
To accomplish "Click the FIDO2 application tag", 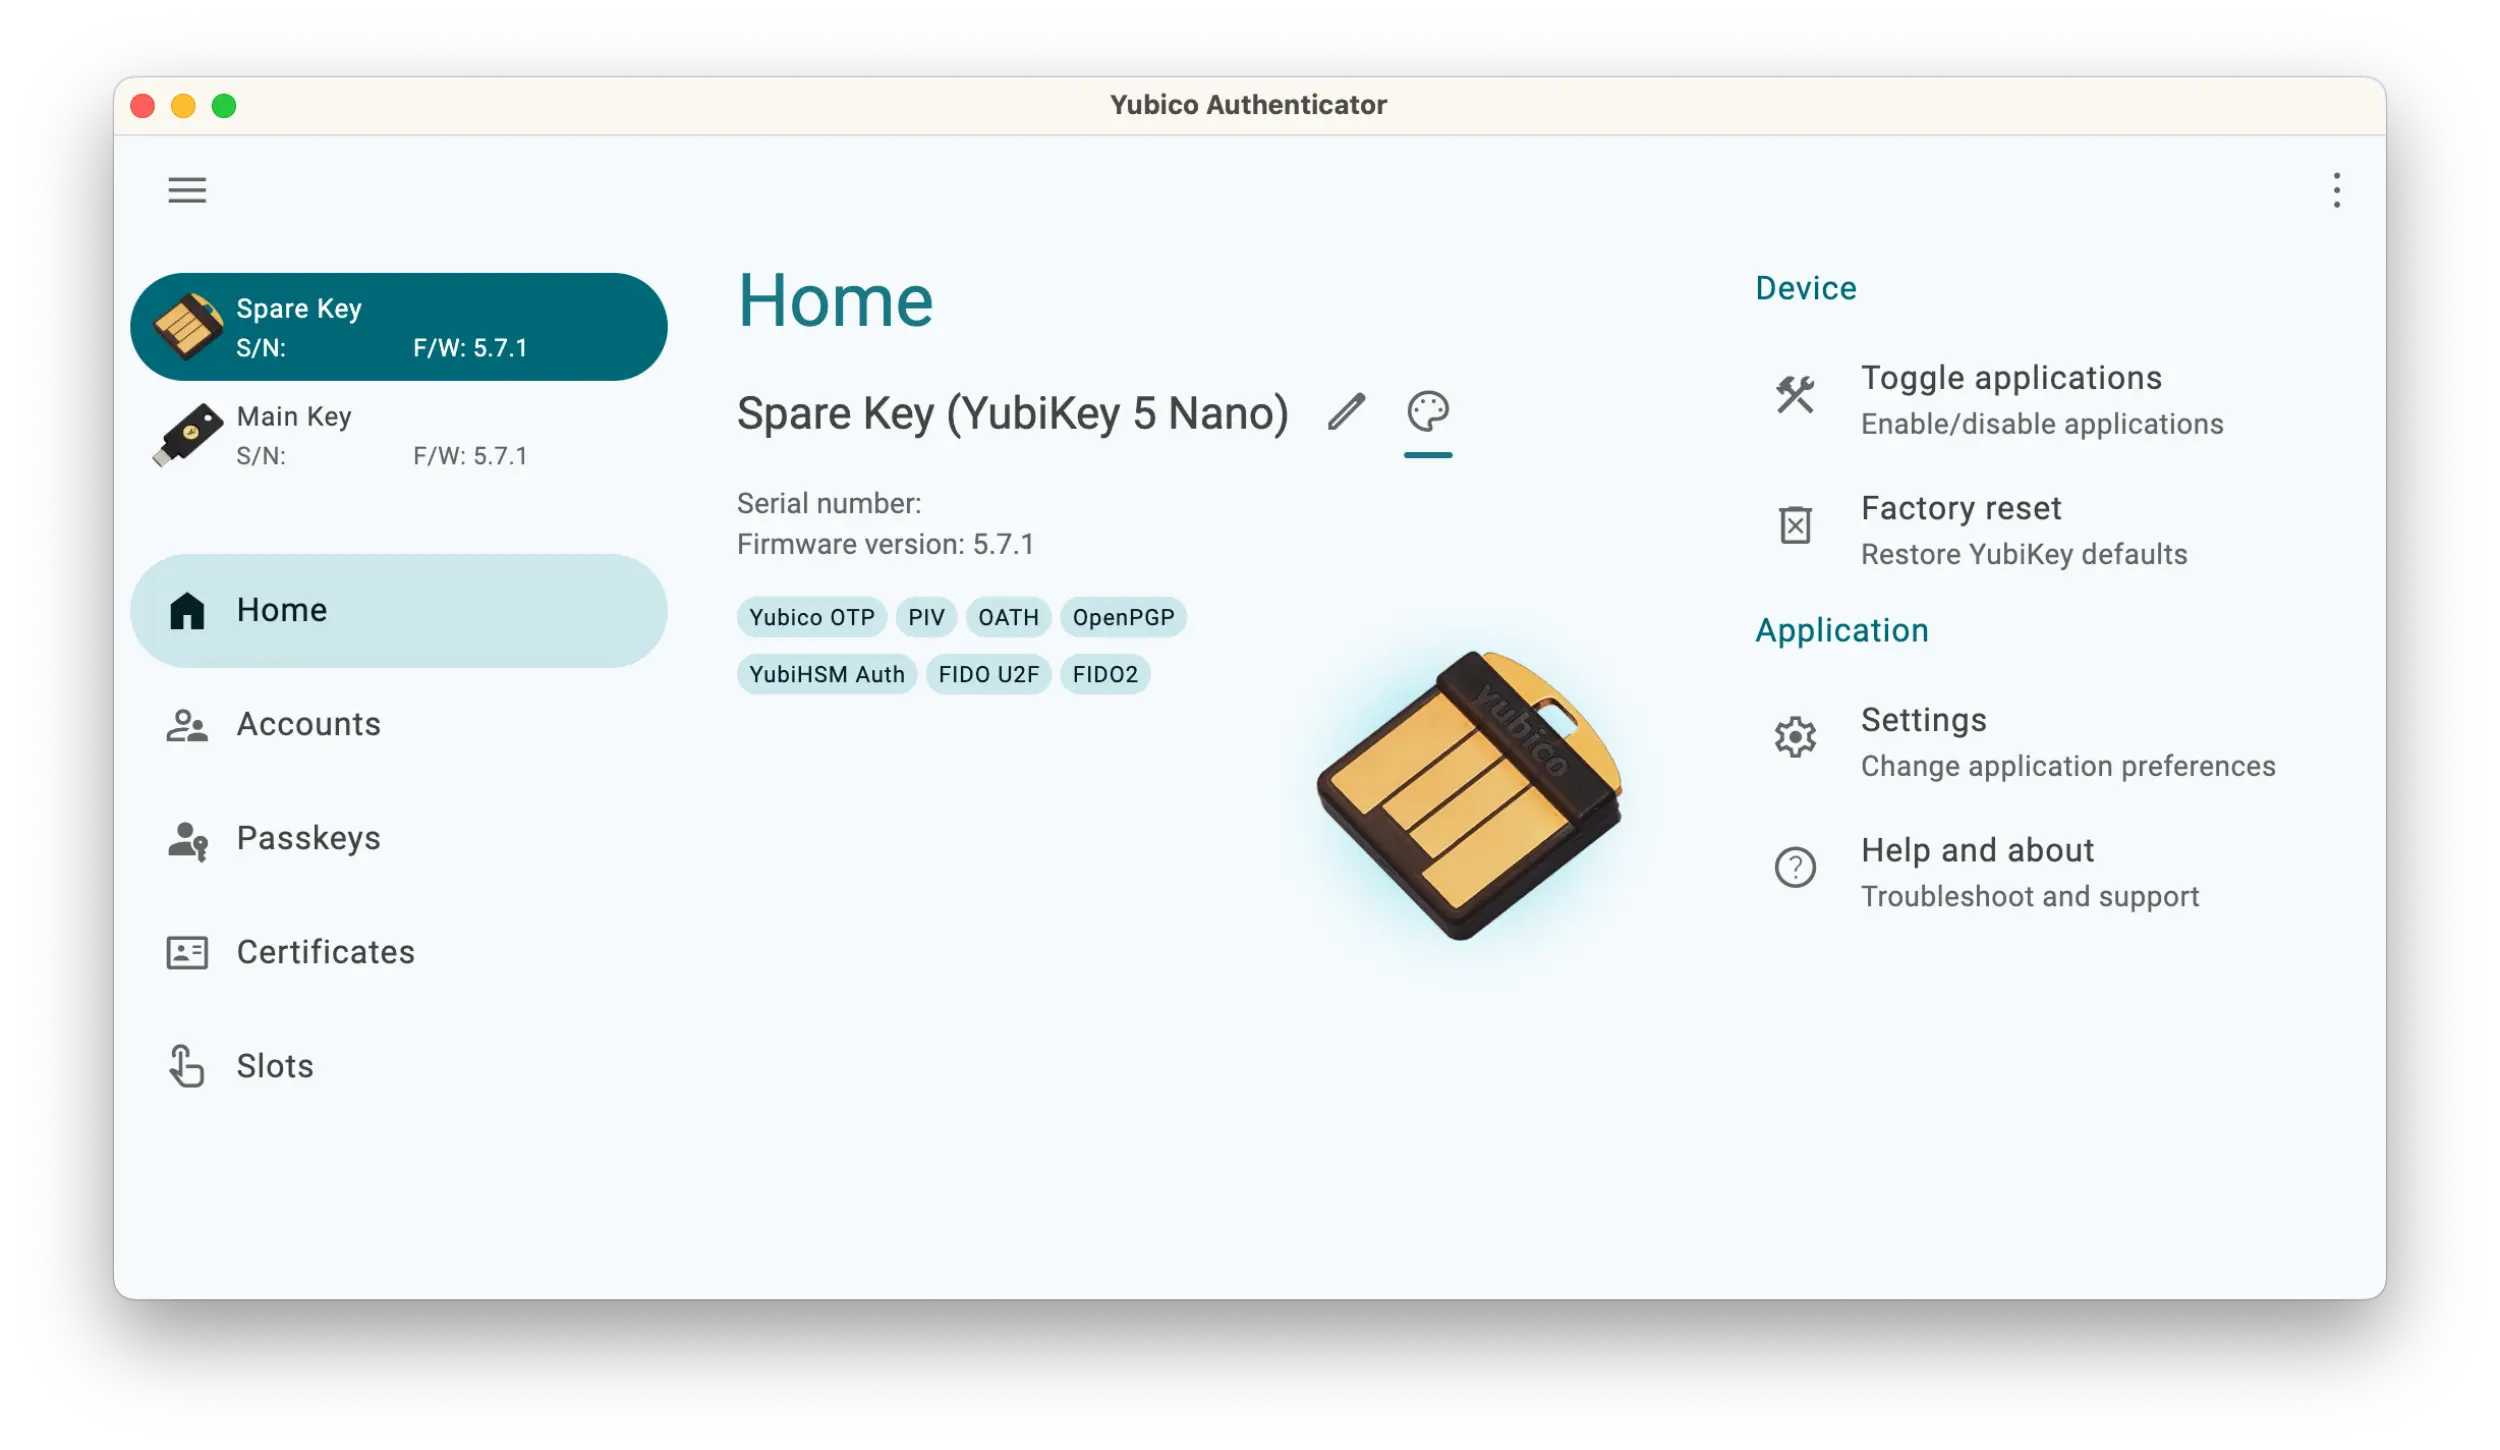I will click(x=1106, y=673).
